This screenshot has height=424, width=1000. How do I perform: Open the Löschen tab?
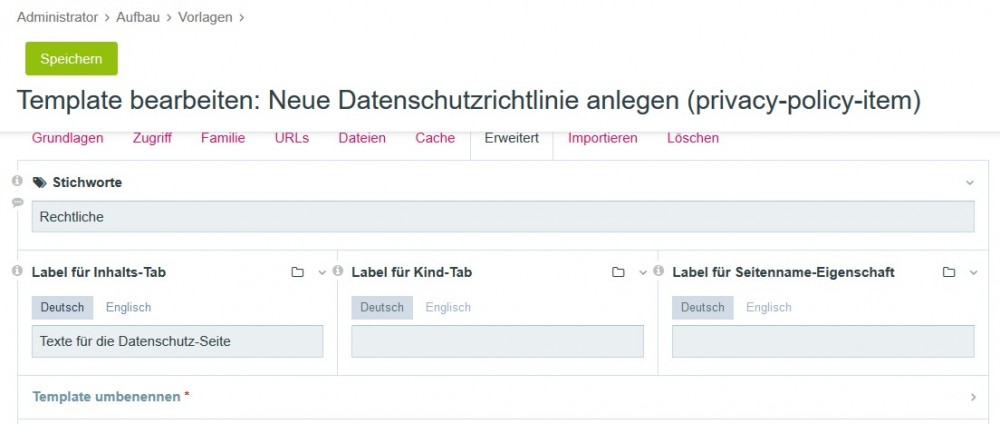(x=693, y=138)
